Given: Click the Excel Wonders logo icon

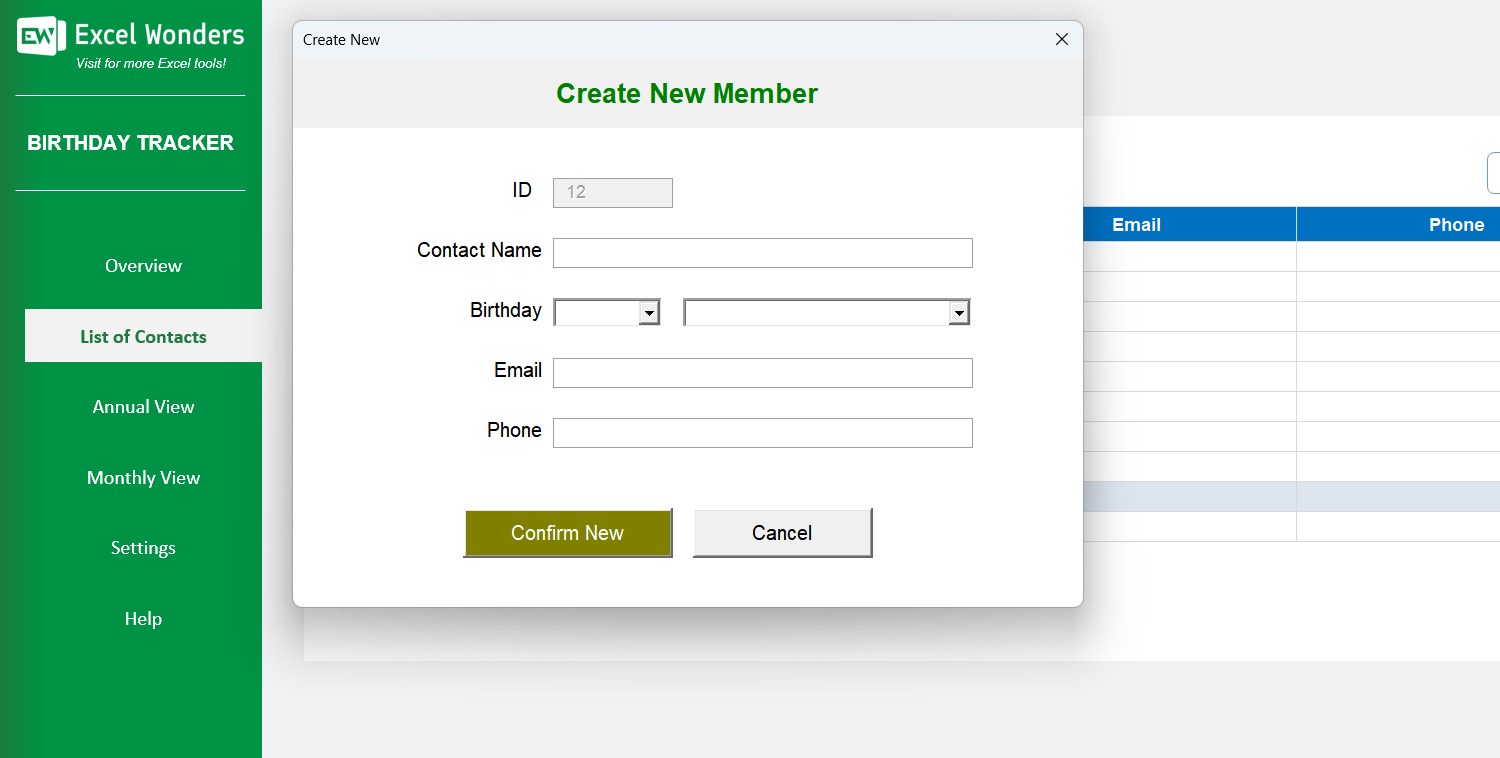Looking at the screenshot, I should click(x=41, y=36).
